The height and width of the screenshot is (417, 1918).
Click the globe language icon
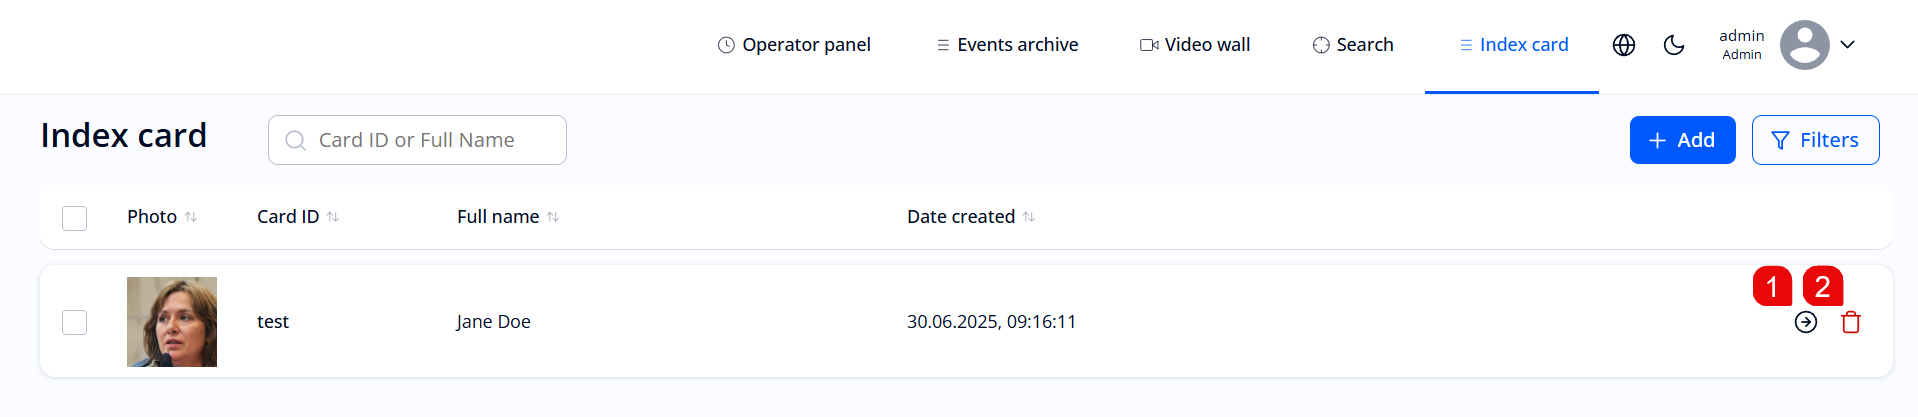coord(1624,45)
